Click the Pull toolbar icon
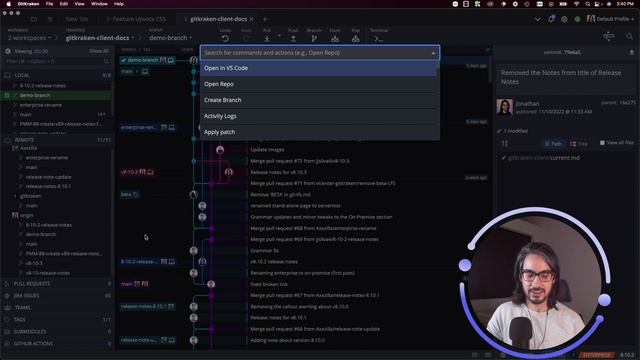The width and height of the screenshot is (640, 360). click(x=267, y=38)
